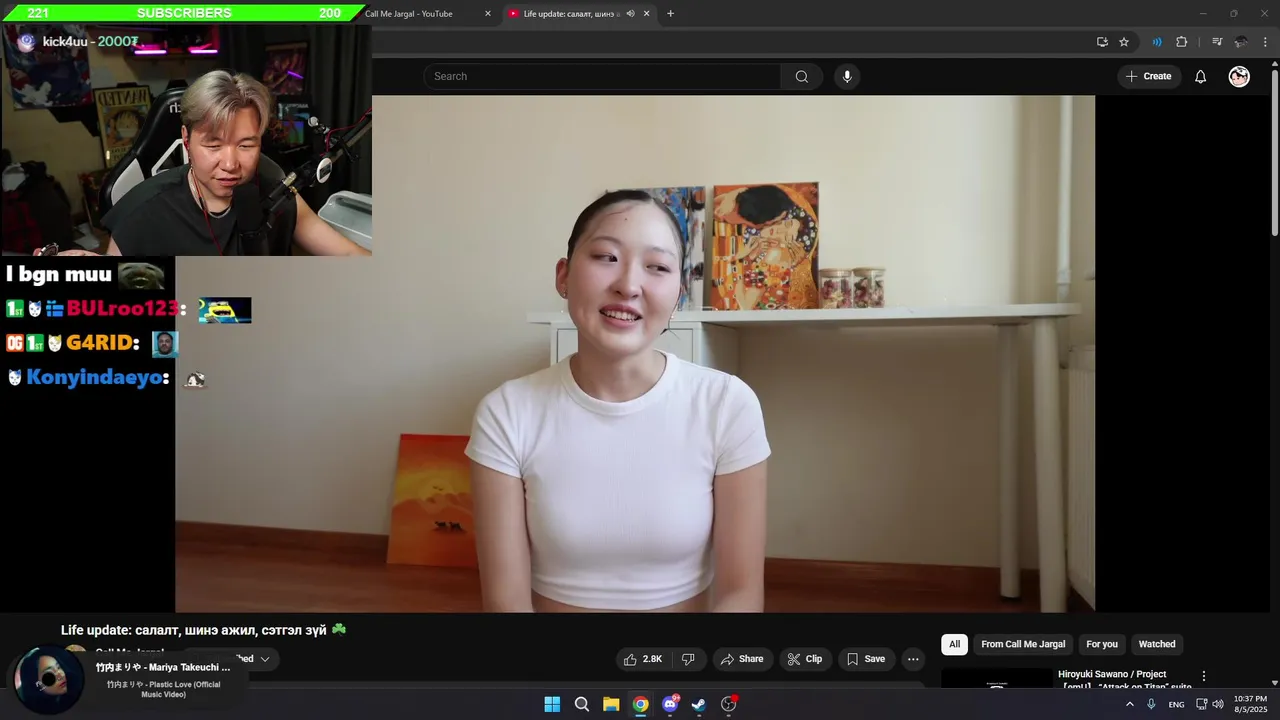The width and height of the screenshot is (1280, 720).
Task: Share the video
Action: (742, 659)
